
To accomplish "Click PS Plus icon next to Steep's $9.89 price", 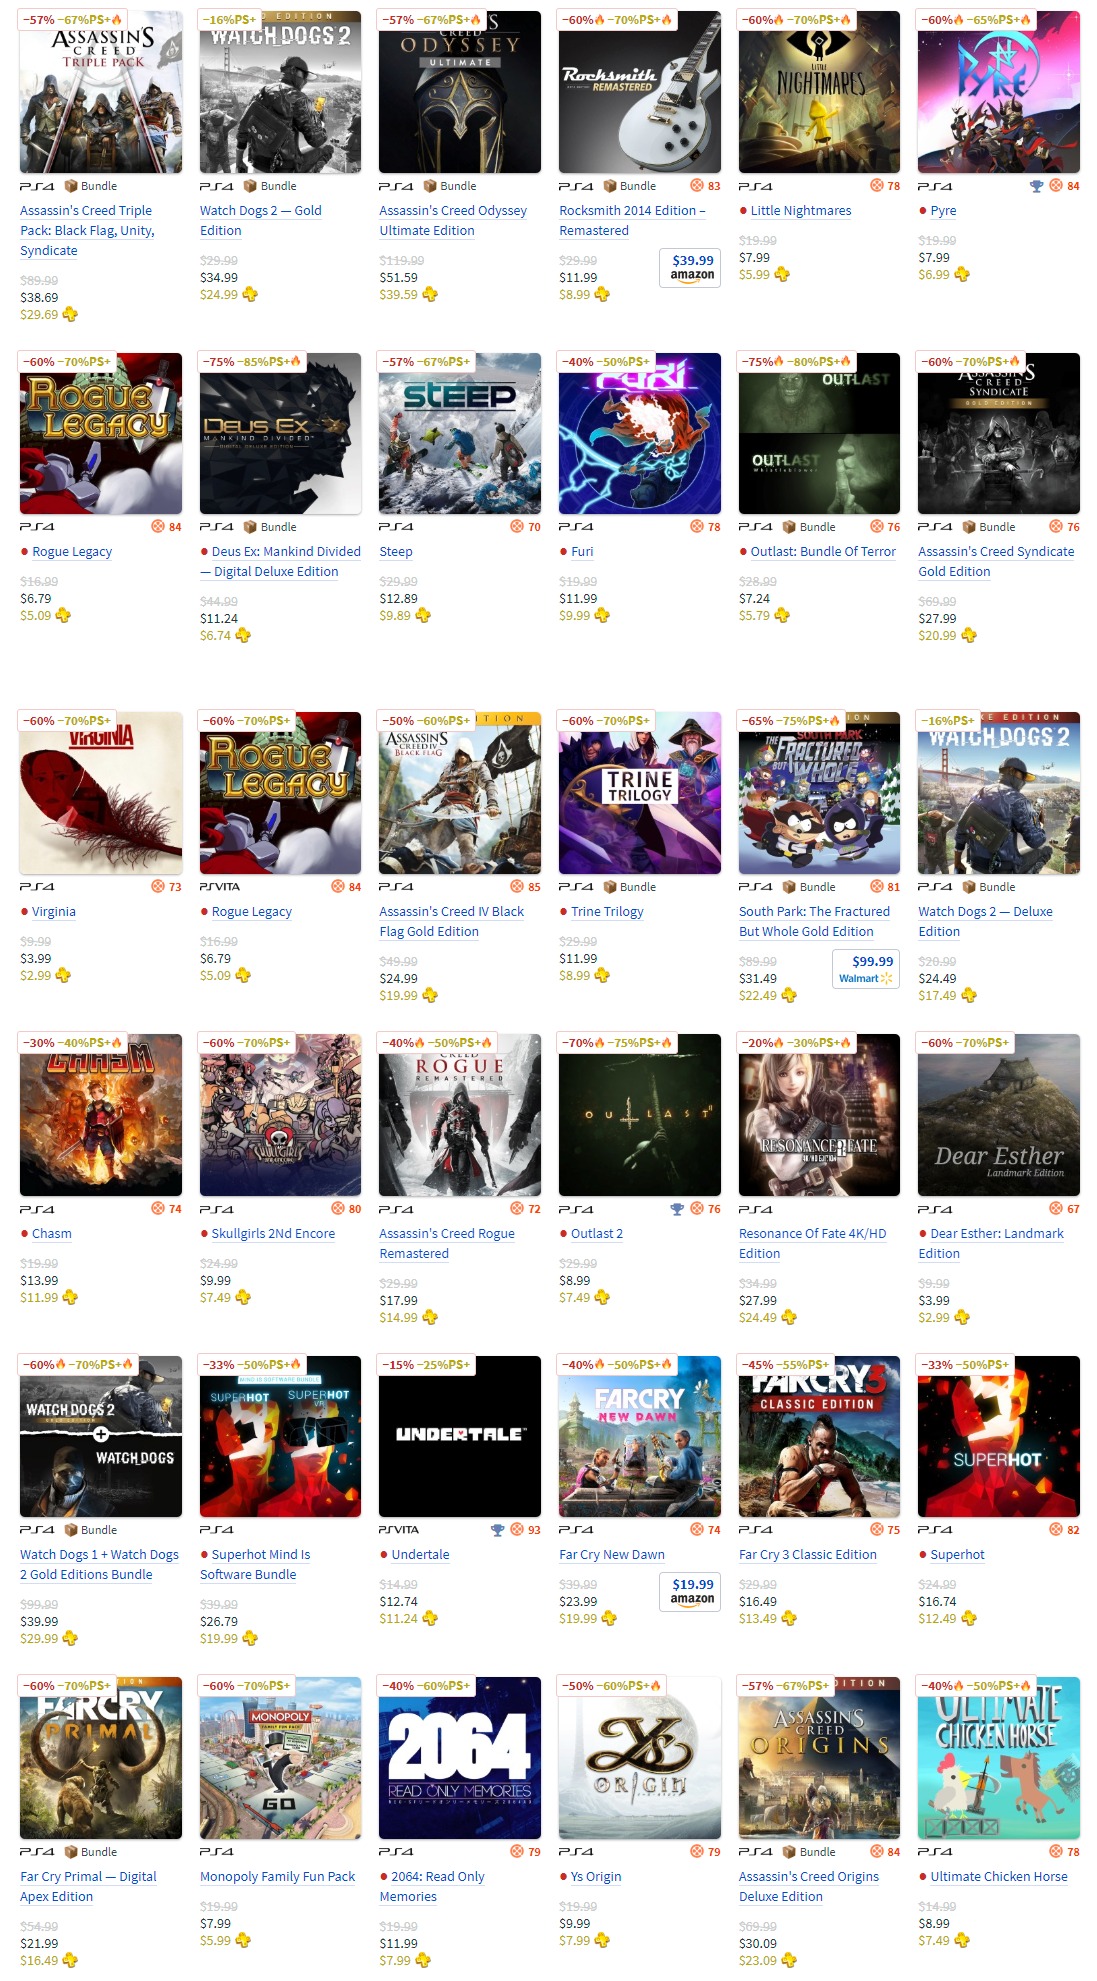I will tap(423, 616).
